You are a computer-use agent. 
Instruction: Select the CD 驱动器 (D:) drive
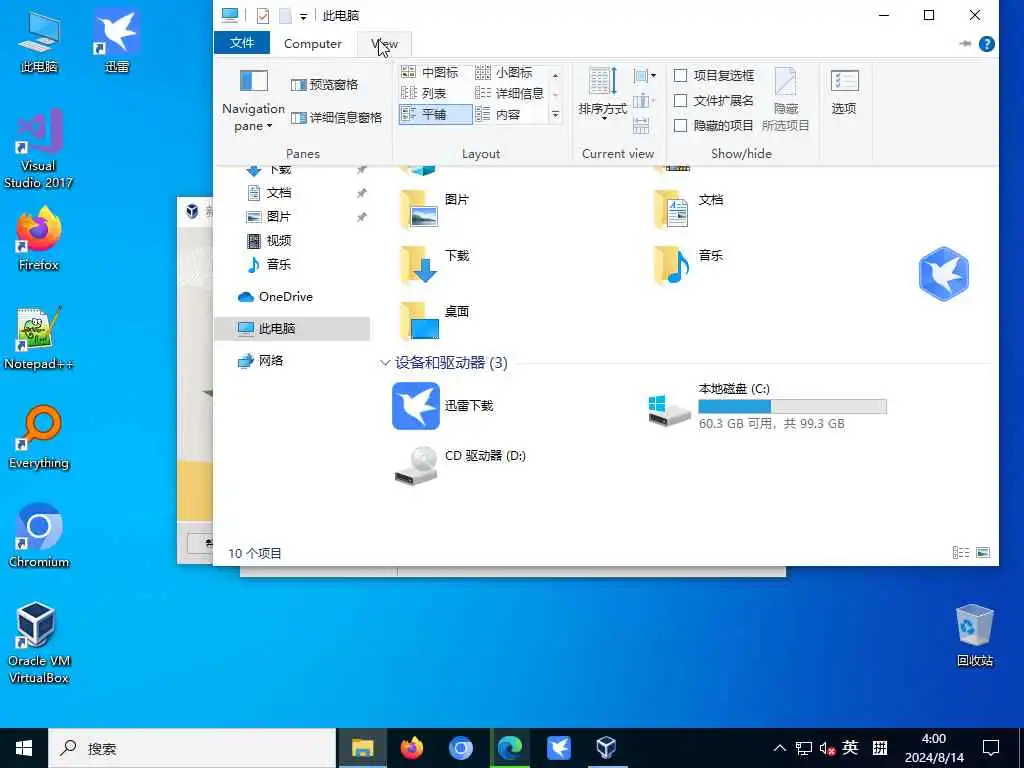click(460, 465)
